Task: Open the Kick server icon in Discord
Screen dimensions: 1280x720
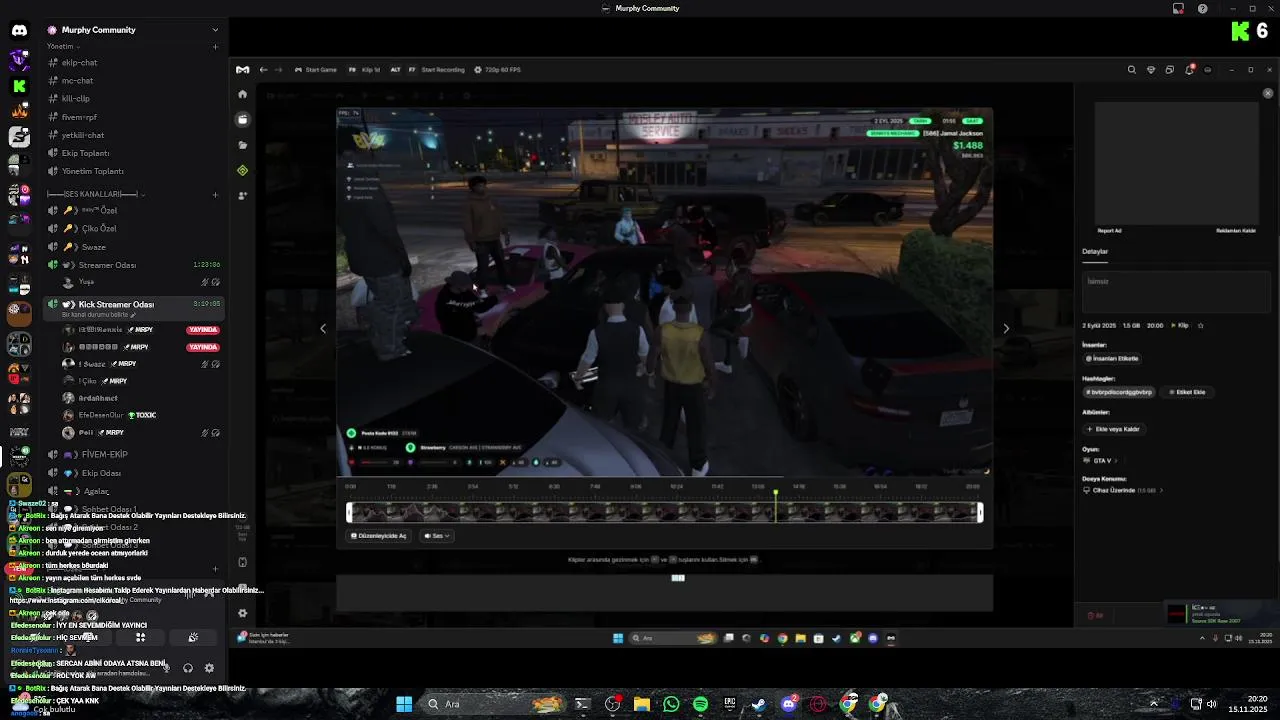Action: point(19,86)
